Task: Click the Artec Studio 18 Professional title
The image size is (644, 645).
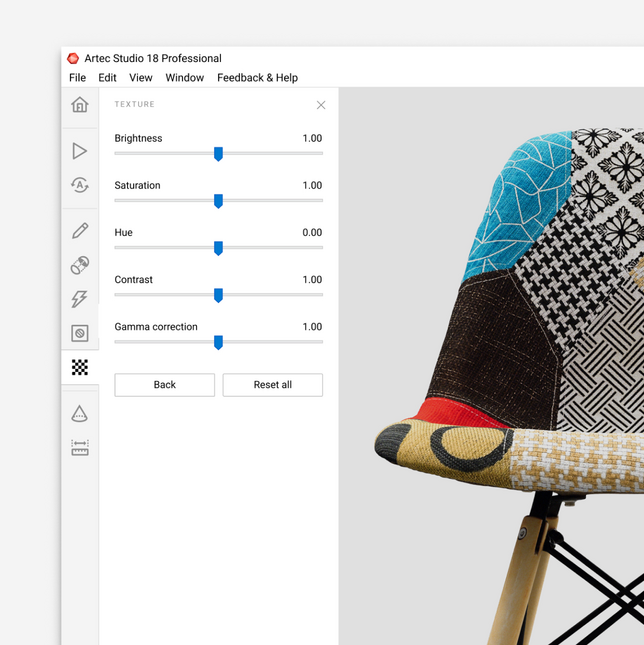Action: pos(153,58)
